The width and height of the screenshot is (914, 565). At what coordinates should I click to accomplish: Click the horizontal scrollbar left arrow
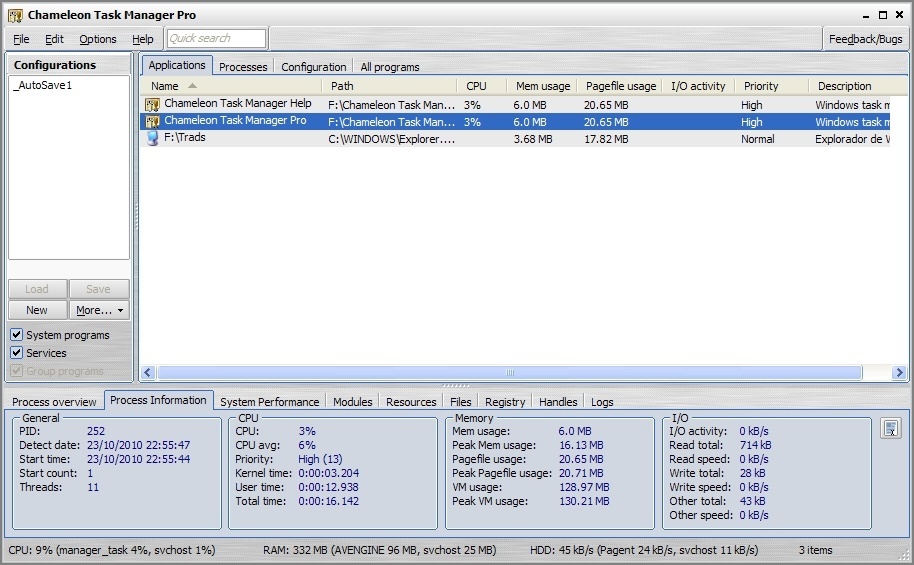click(148, 373)
